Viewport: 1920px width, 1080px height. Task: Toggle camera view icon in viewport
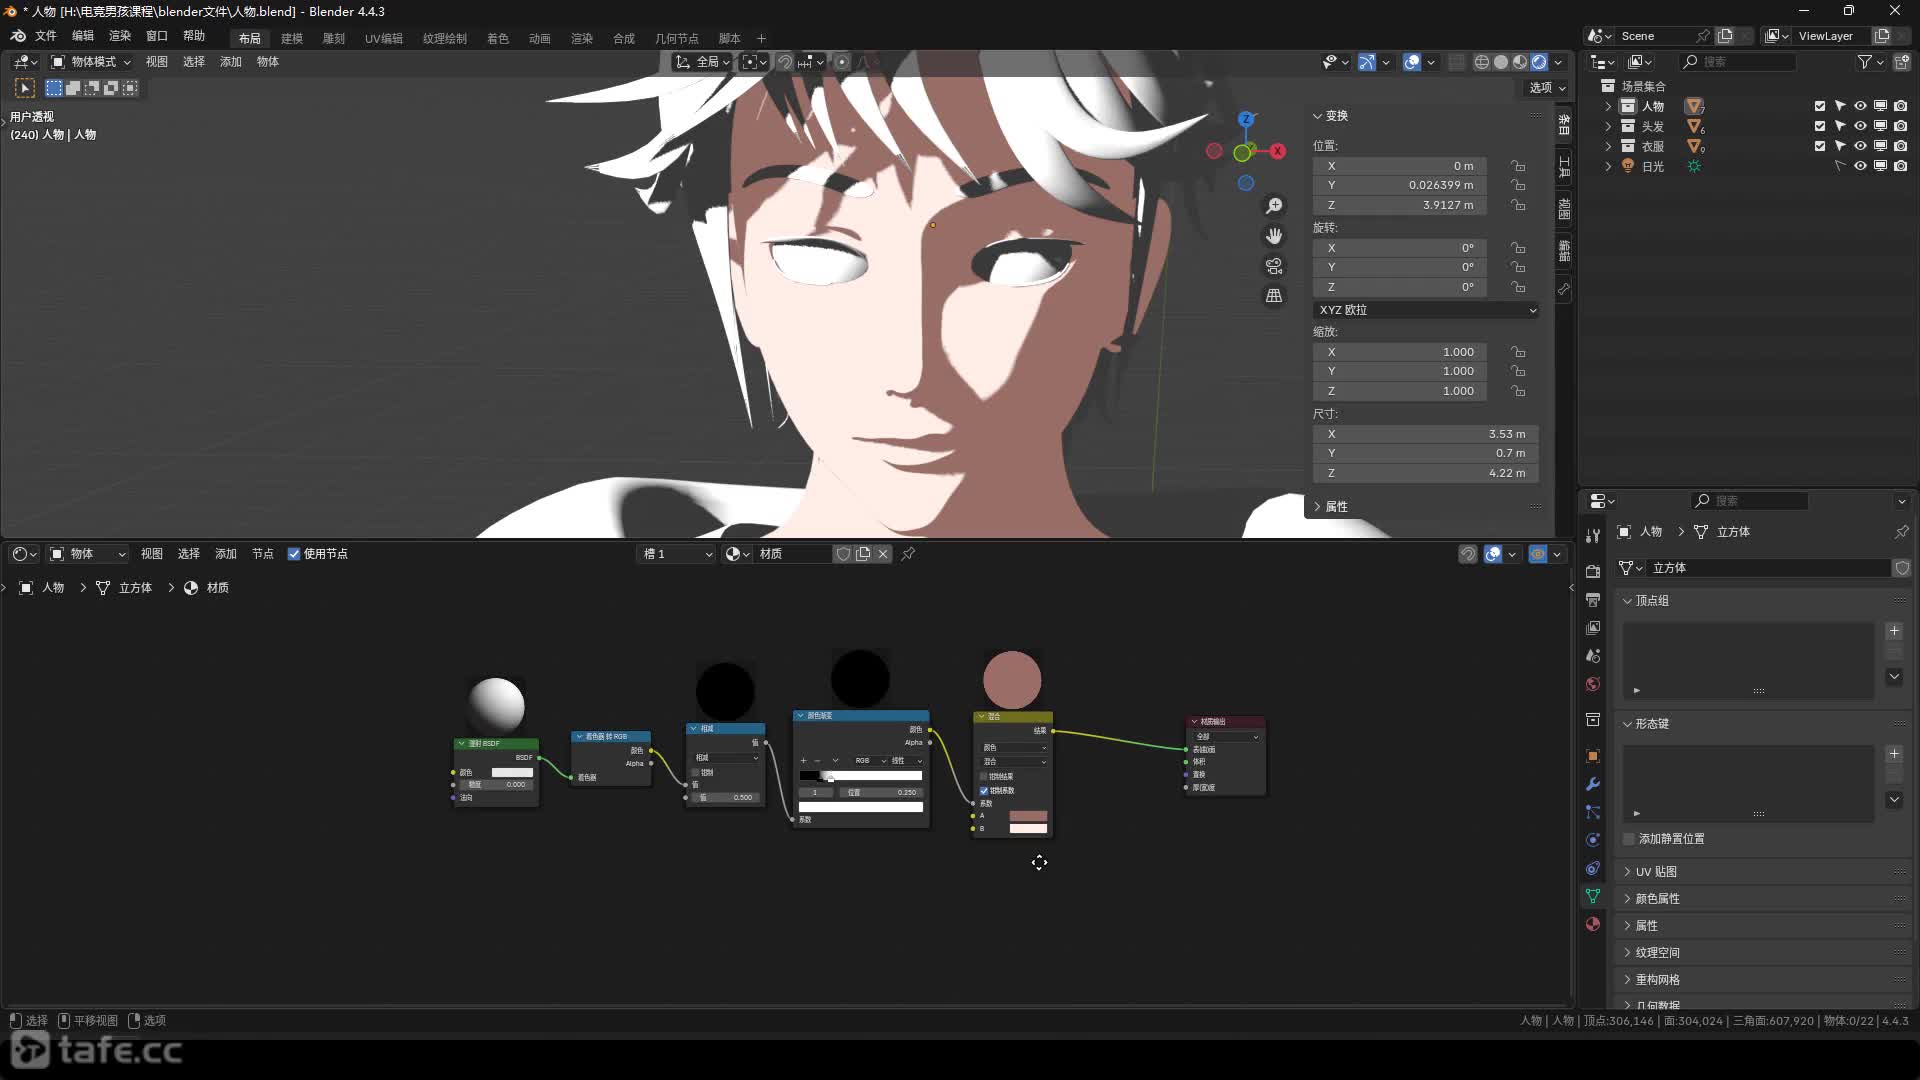(1274, 266)
